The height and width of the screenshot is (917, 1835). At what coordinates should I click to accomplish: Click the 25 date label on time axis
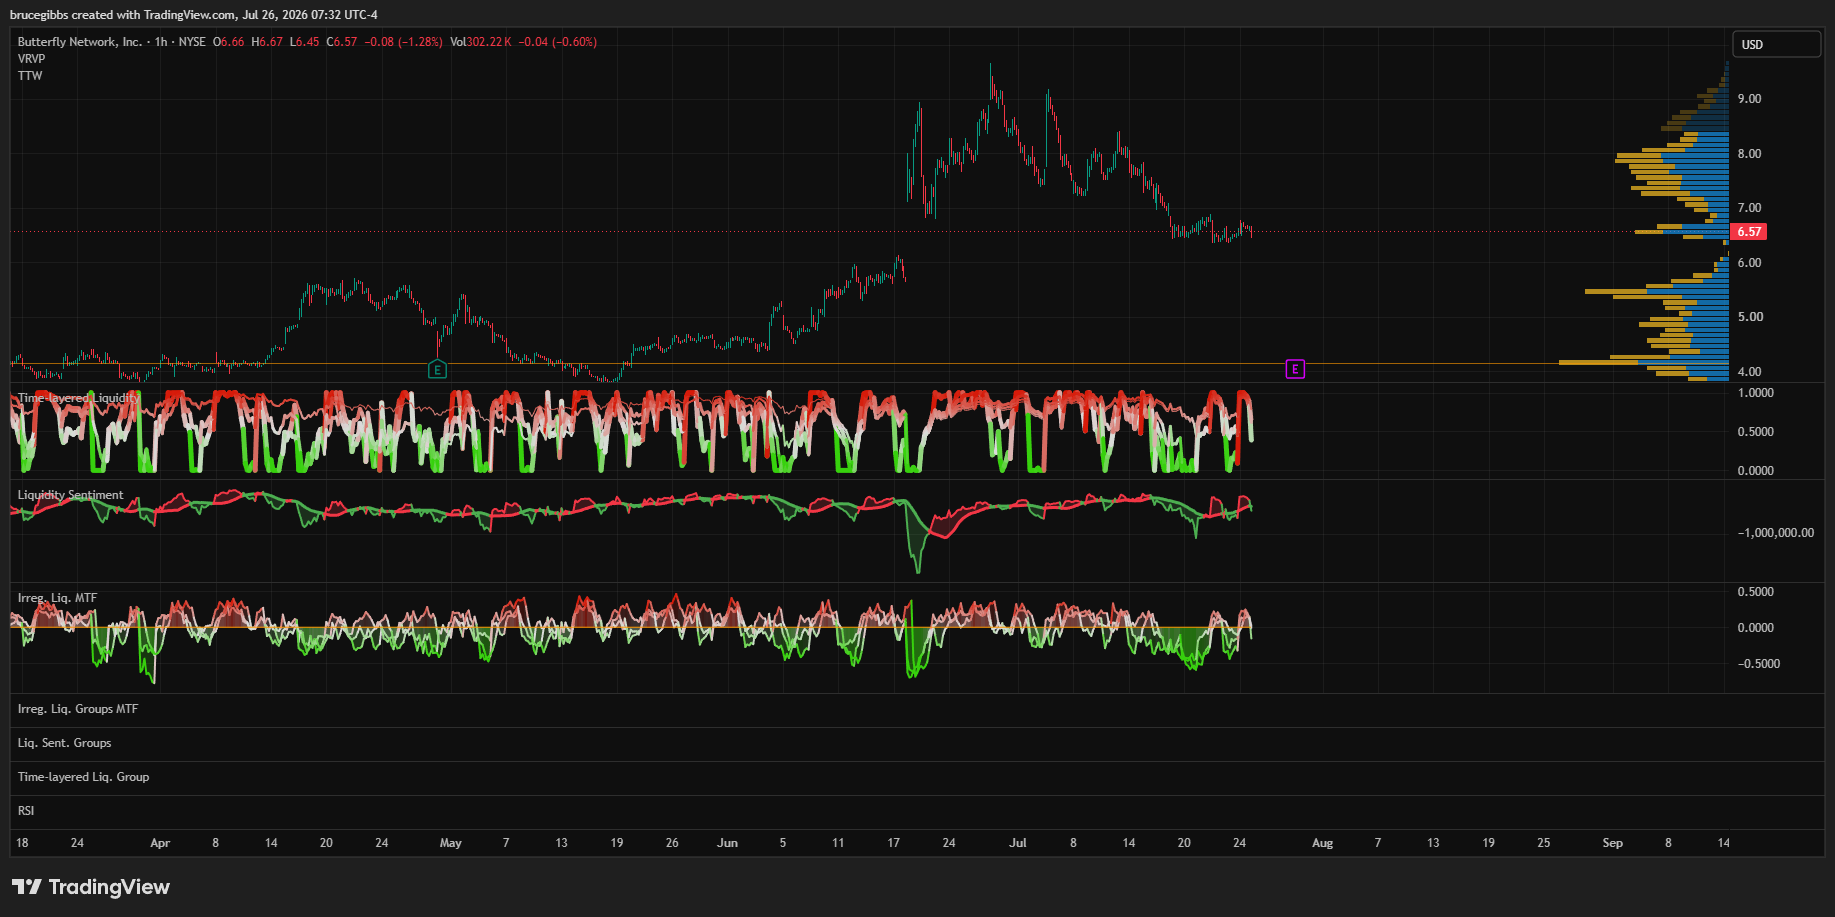point(1544,843)
